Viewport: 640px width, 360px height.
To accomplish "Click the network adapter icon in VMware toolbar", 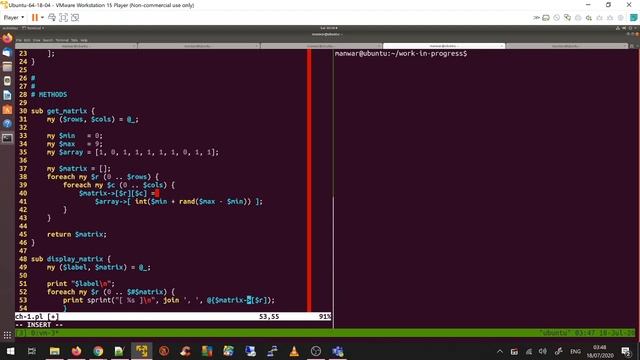I will click(x=567, y=18).
